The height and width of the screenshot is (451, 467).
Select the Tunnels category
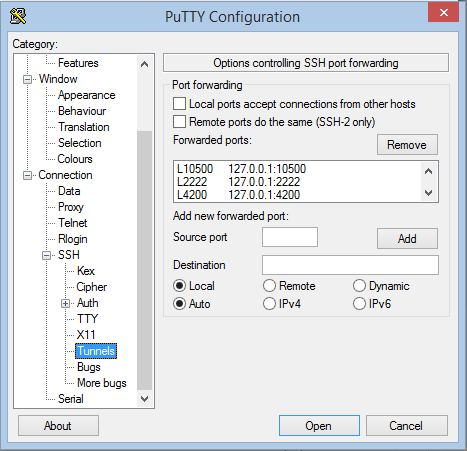tap(96, 351)
